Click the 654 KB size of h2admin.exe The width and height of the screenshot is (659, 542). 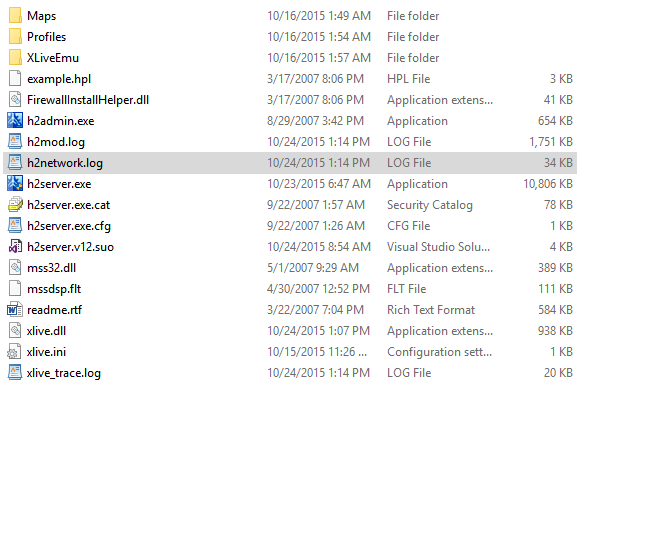click(x=555, y=121)
